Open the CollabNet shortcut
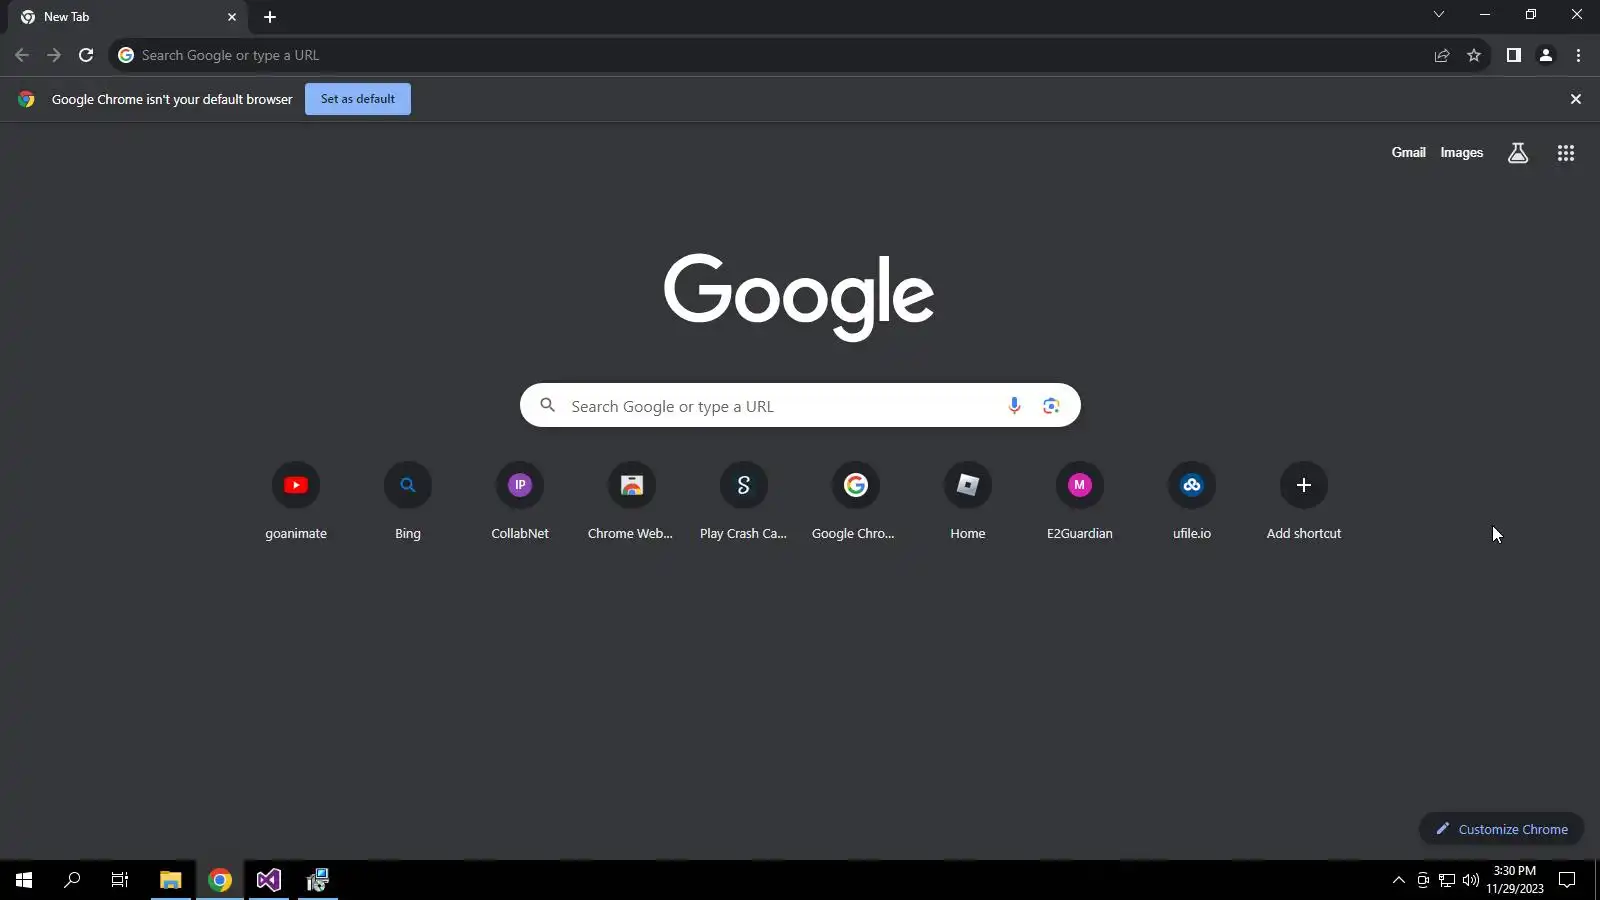This screenshot has height=900, width=1600. 520,502
